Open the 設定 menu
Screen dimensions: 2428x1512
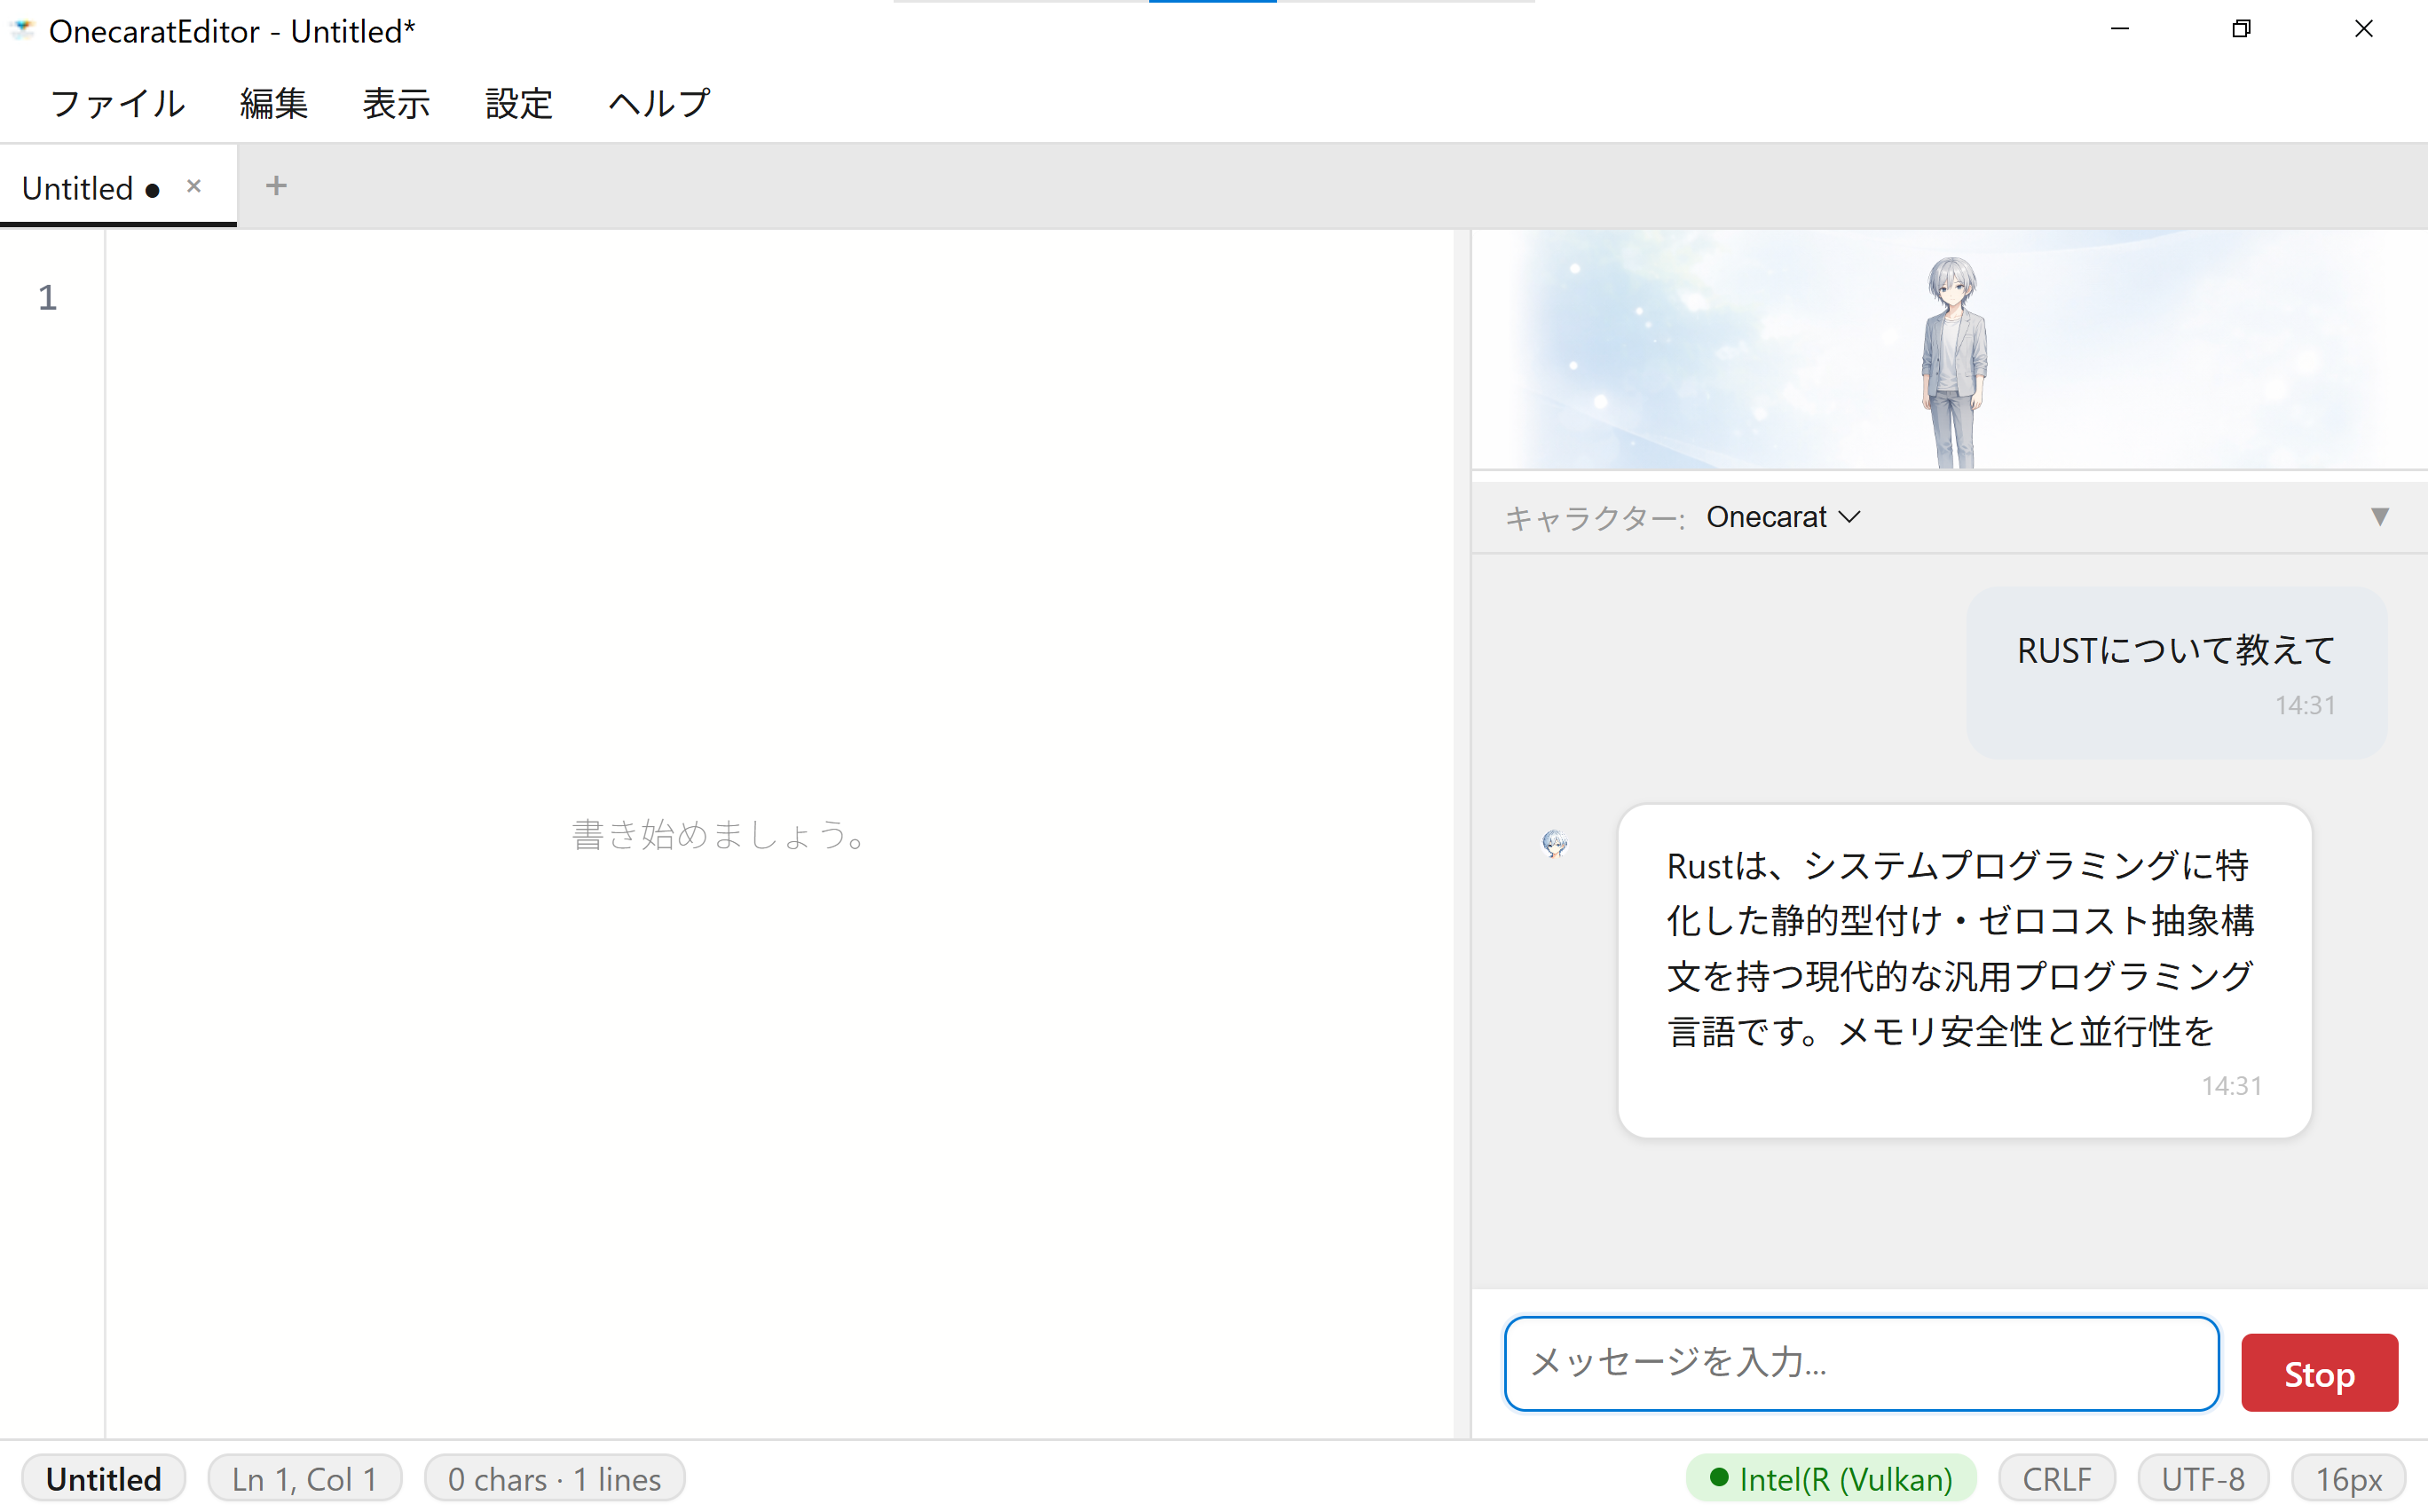coord(519,104)
